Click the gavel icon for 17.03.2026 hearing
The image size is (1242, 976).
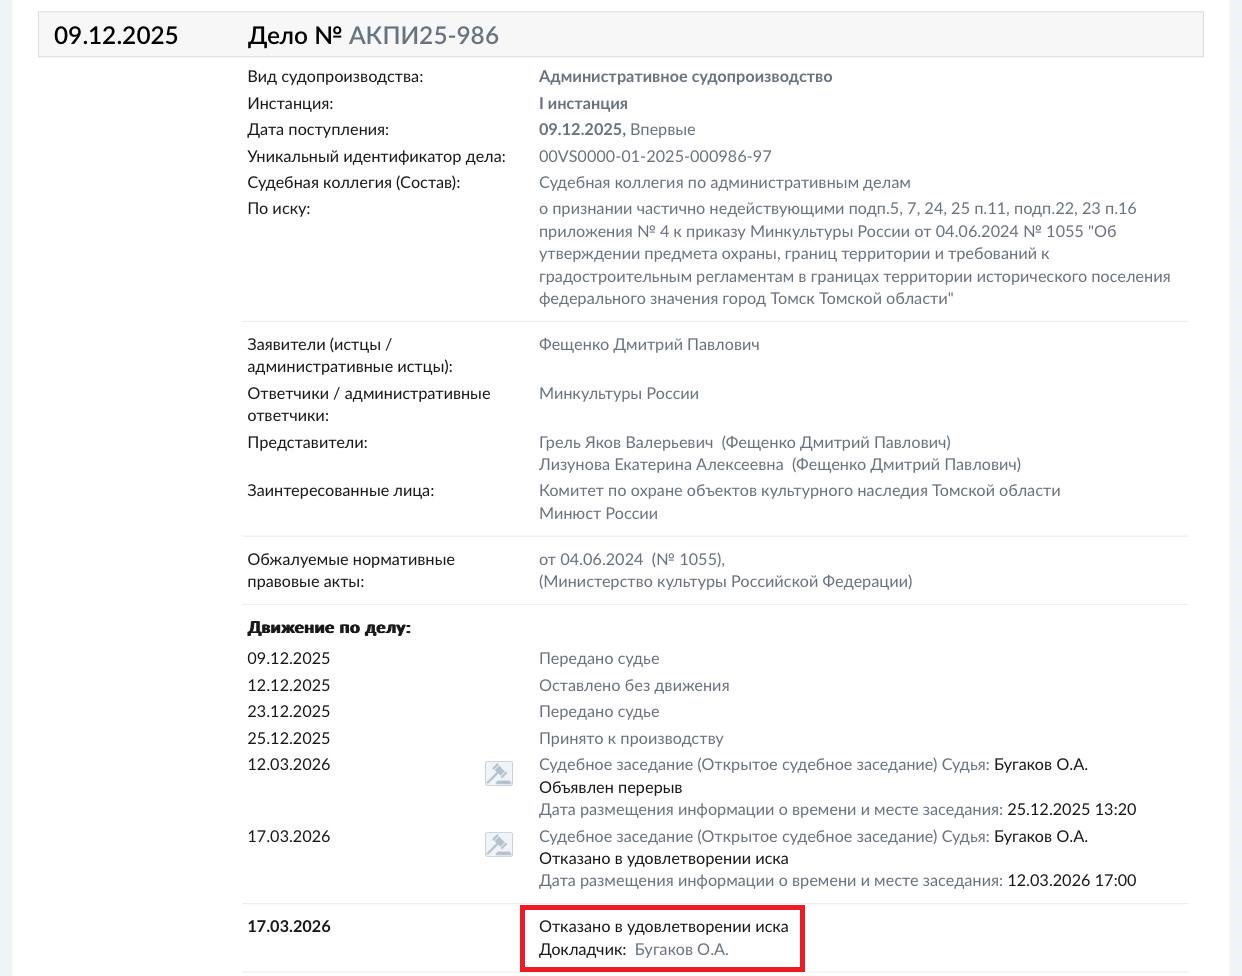[x=498, y=845]
